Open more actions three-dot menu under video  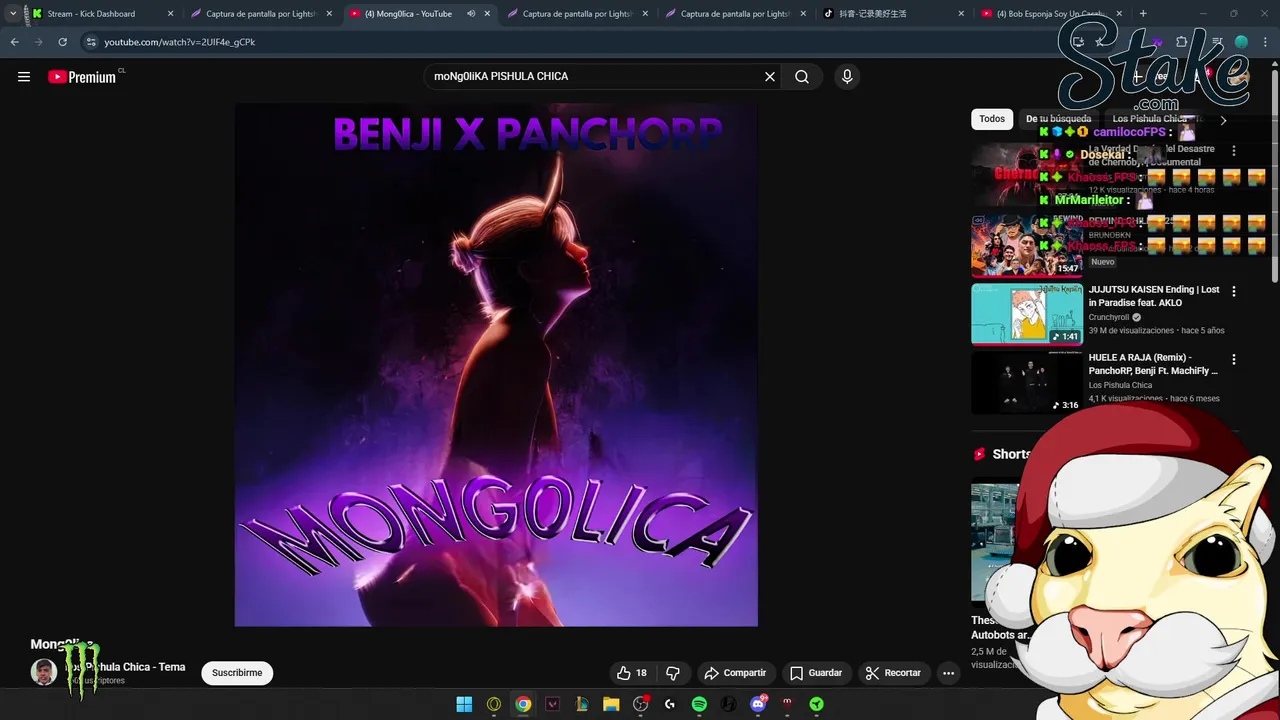948,673
